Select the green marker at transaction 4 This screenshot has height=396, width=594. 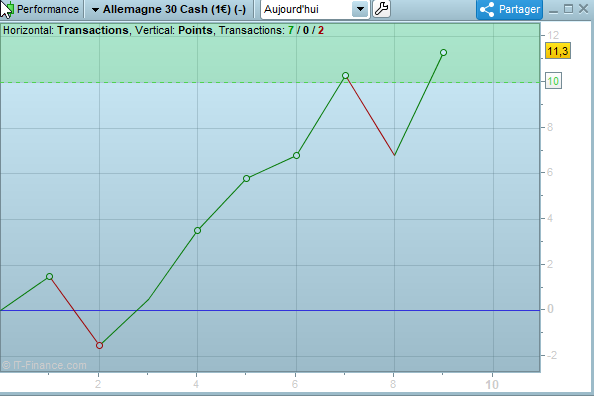click(197, 230)
